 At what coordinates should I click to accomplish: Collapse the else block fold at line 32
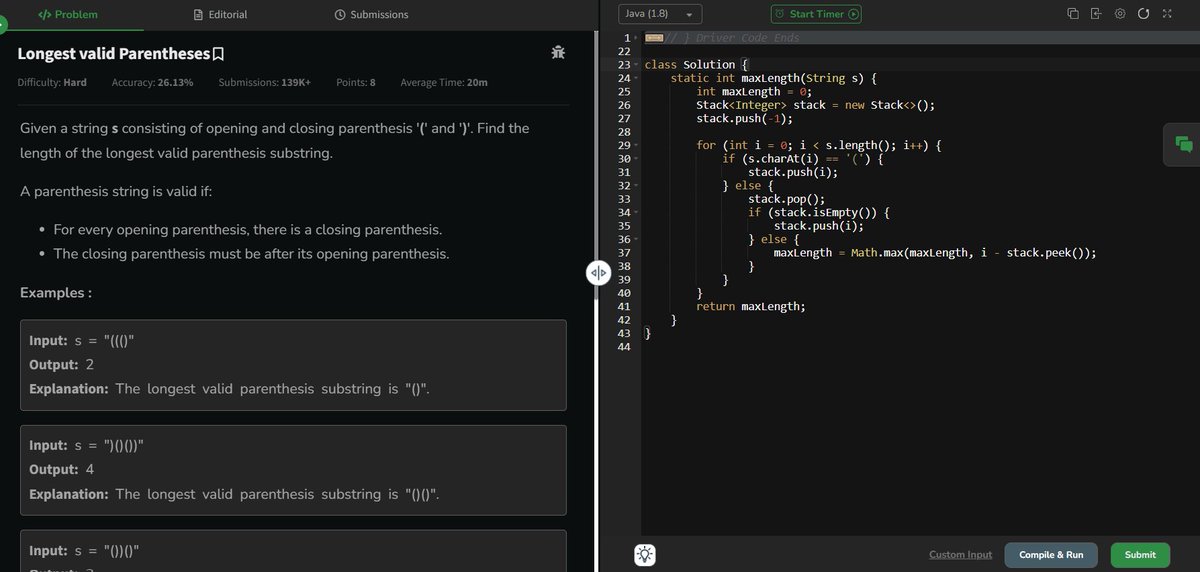[635, 186]
